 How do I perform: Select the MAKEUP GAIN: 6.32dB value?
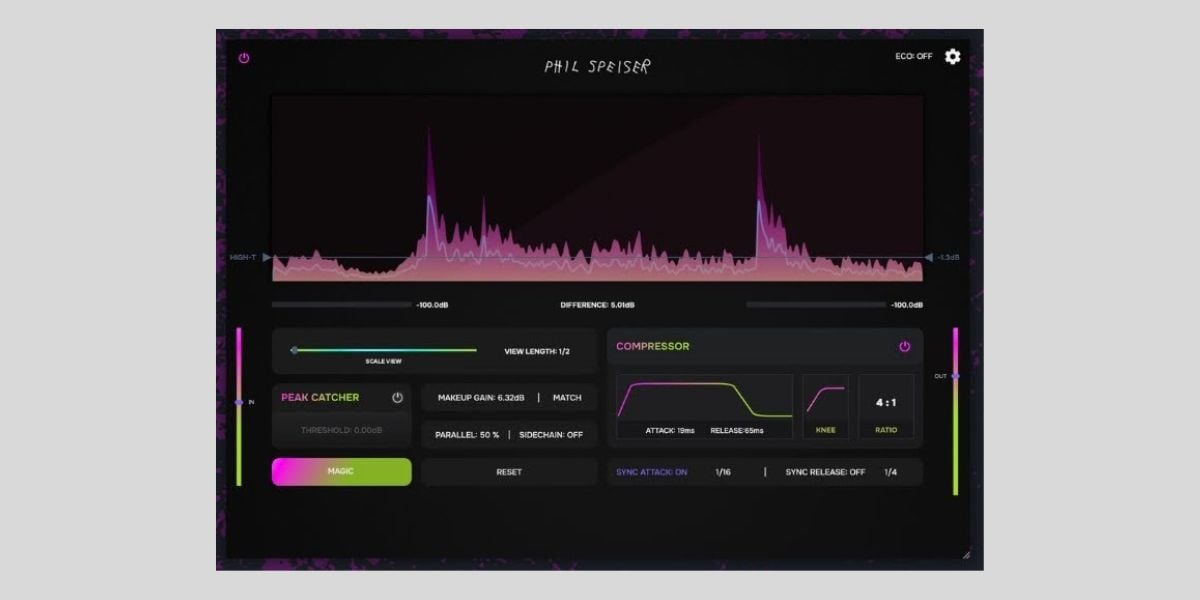click(481, 397)
